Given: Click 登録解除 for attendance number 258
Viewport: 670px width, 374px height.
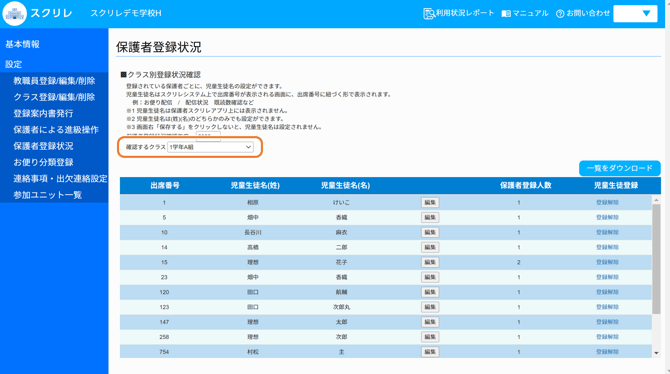Looking at the screenshot, I should coord(607,337).
